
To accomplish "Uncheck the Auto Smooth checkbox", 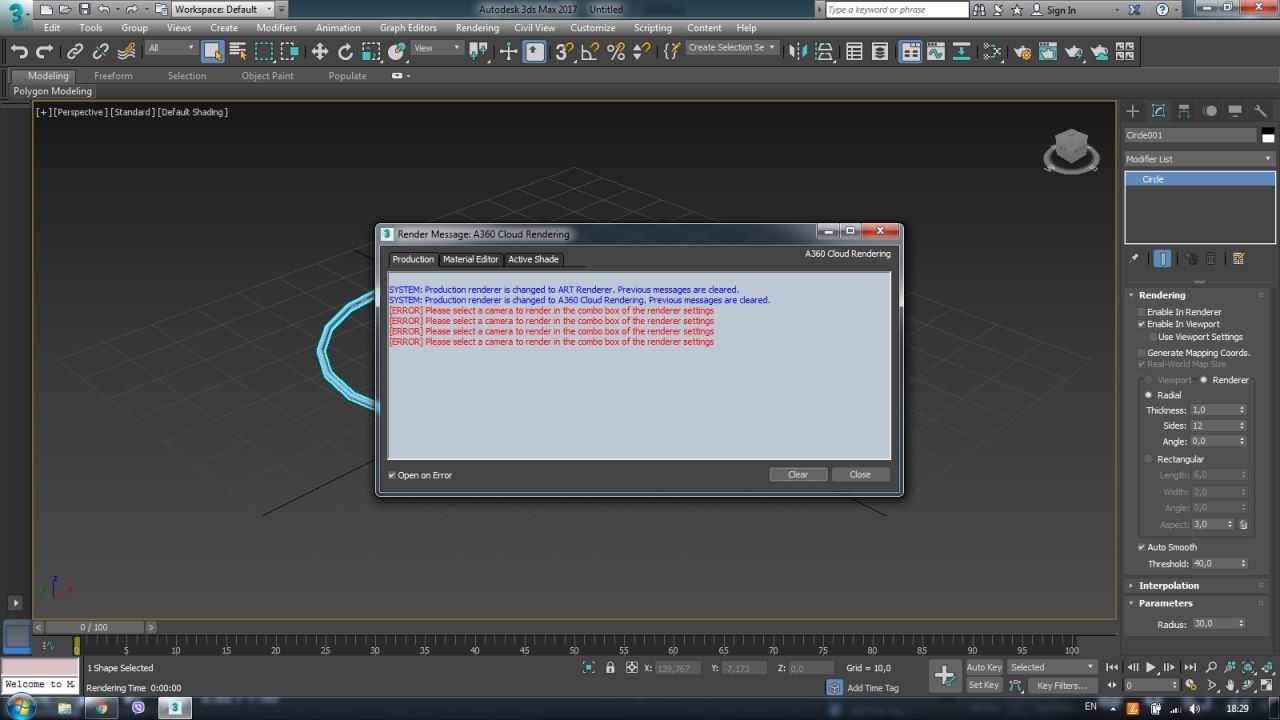I will (1141, 547).
